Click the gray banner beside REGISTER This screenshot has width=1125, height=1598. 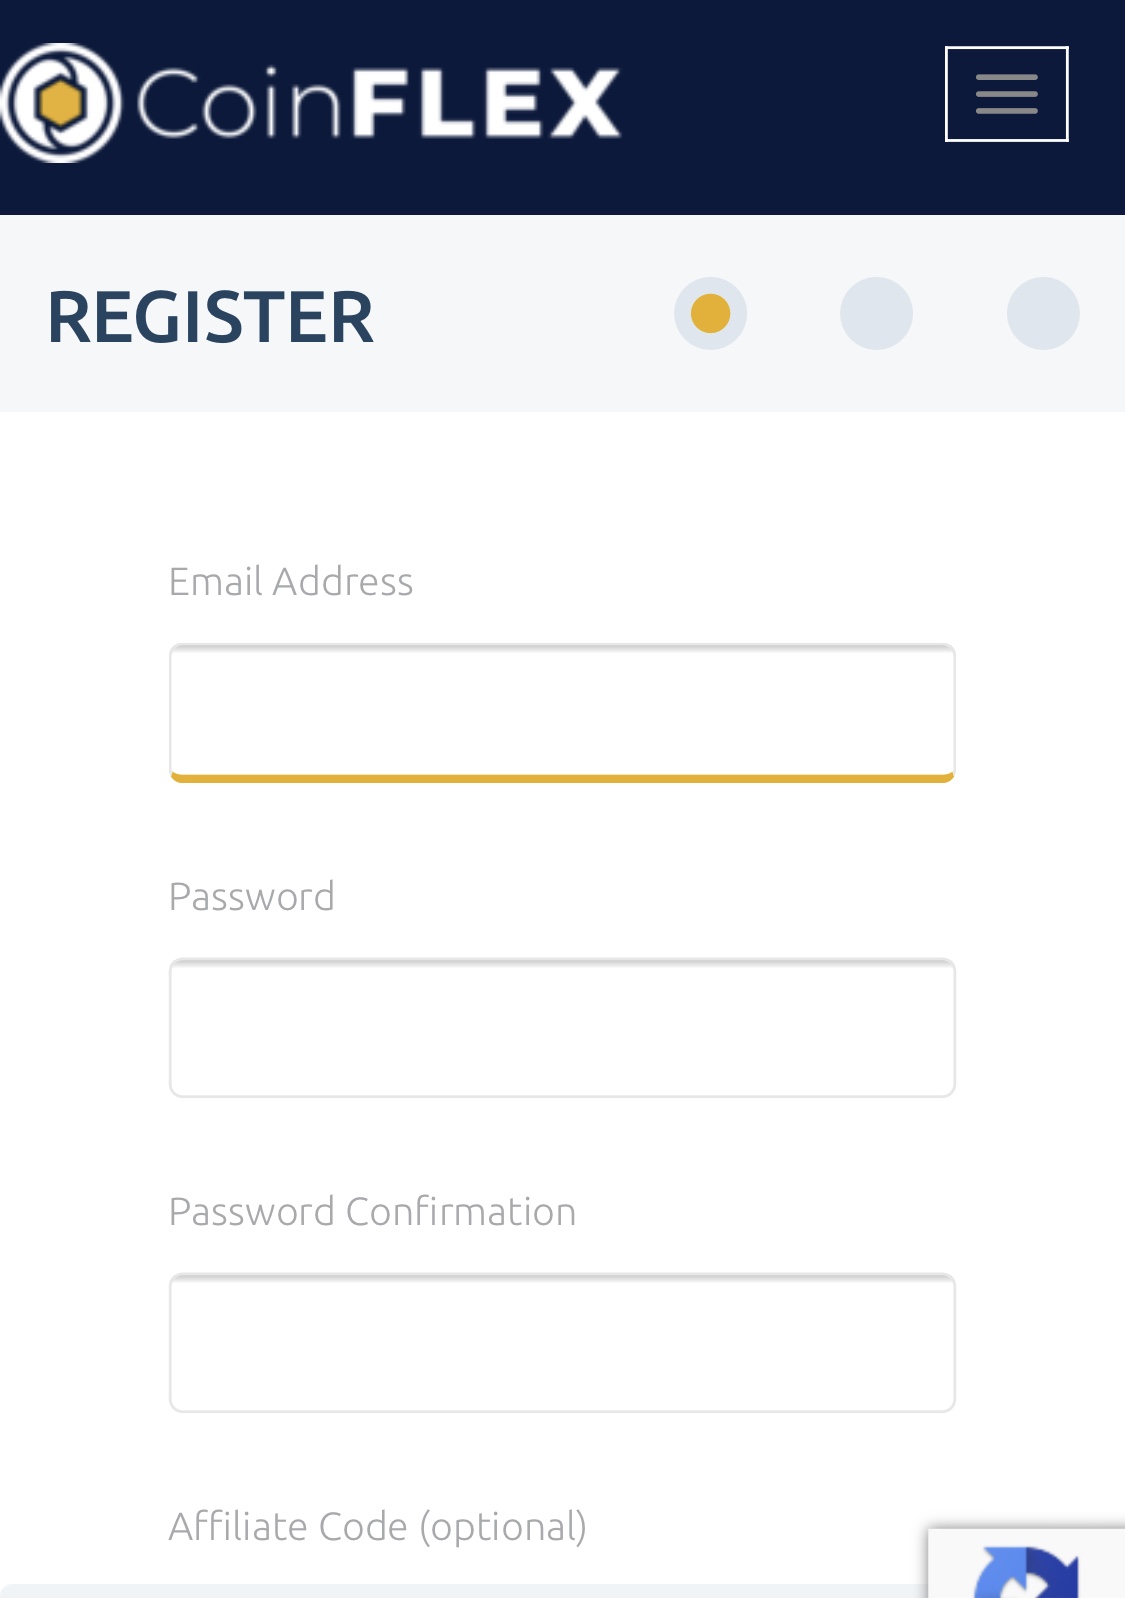(520, 313)
